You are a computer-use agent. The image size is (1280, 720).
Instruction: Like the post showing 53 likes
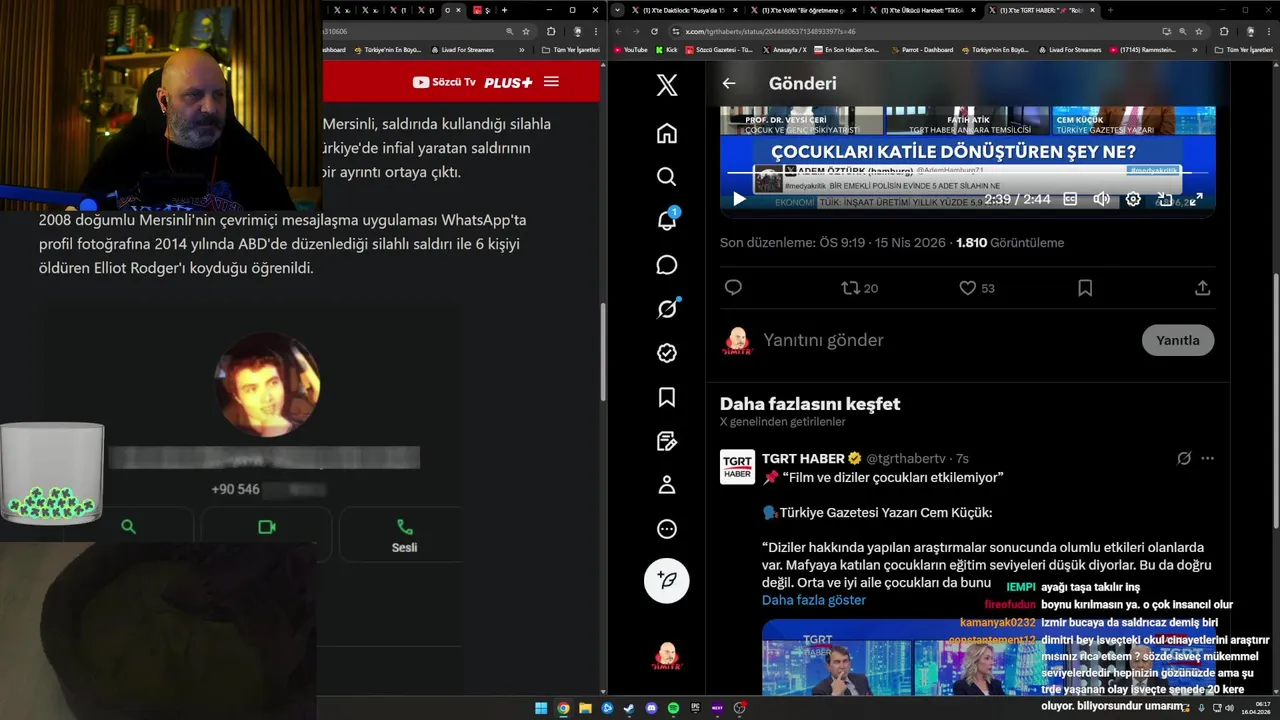pos(976,288)
